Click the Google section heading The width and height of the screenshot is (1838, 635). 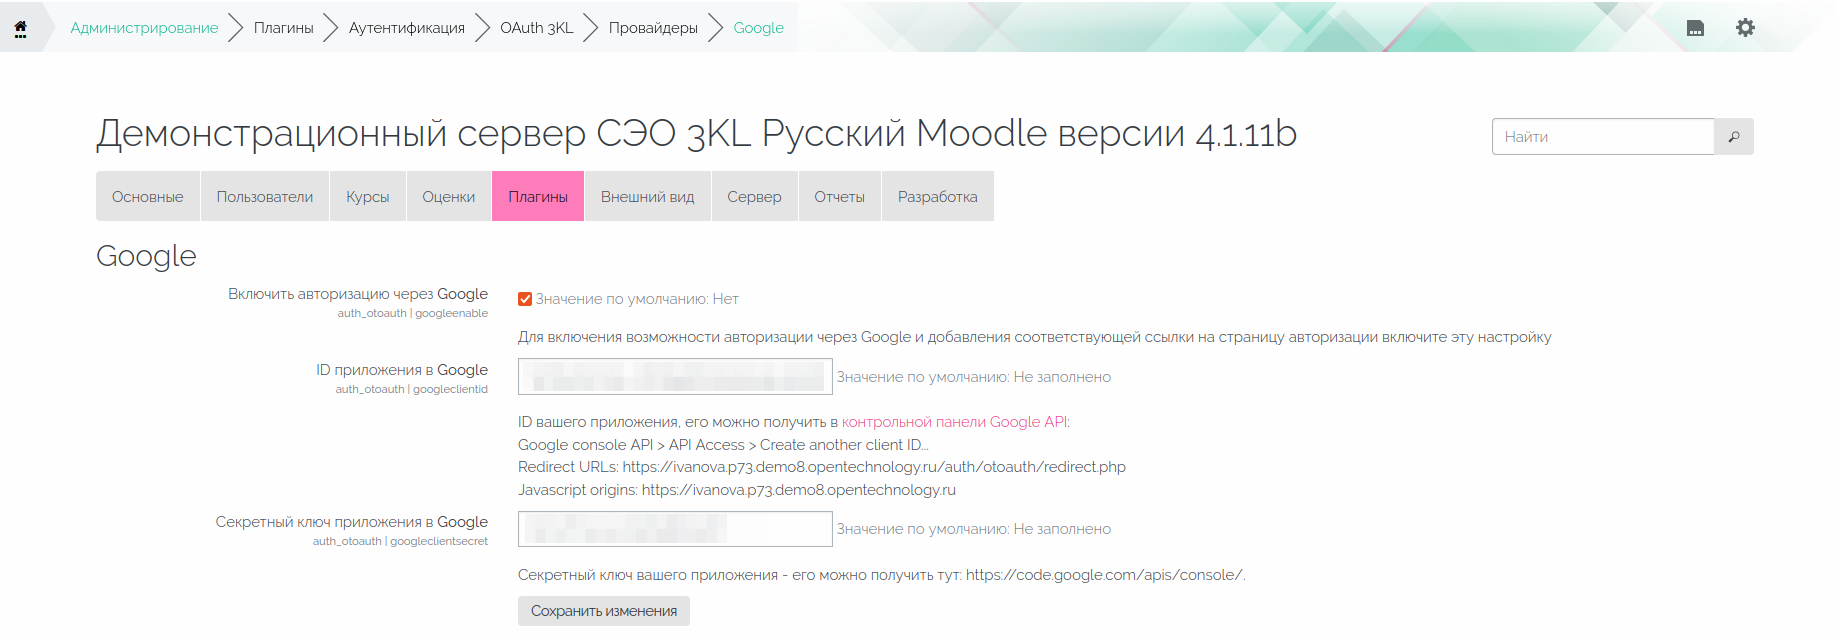point(146,256)
